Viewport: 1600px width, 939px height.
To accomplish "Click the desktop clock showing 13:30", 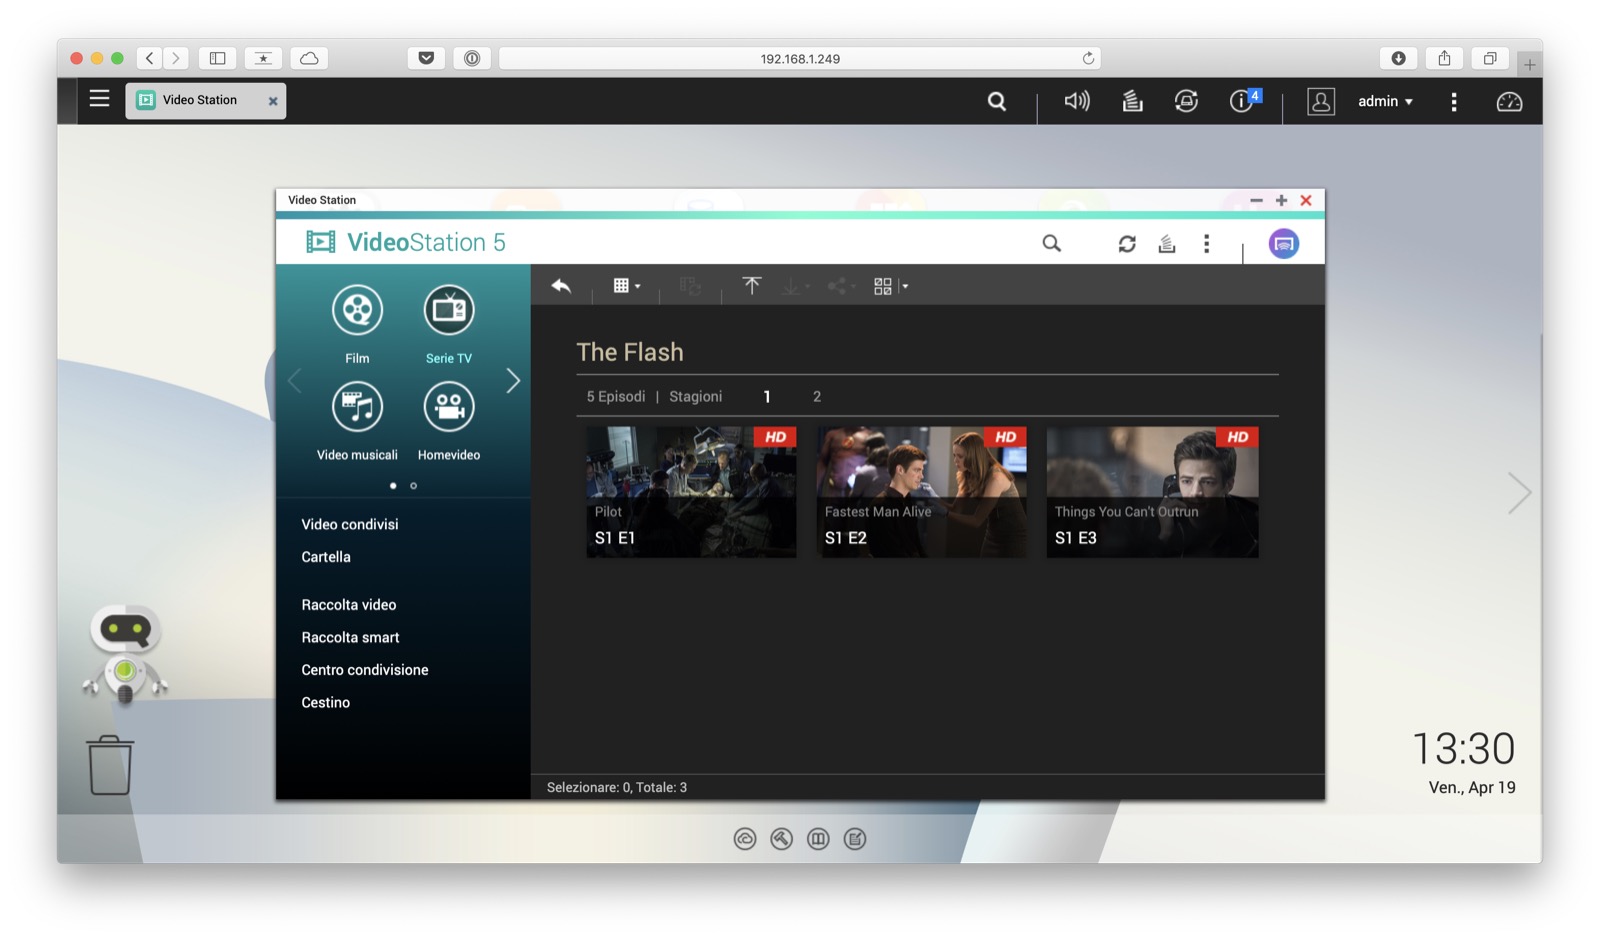I will [x=1463, y=749].
